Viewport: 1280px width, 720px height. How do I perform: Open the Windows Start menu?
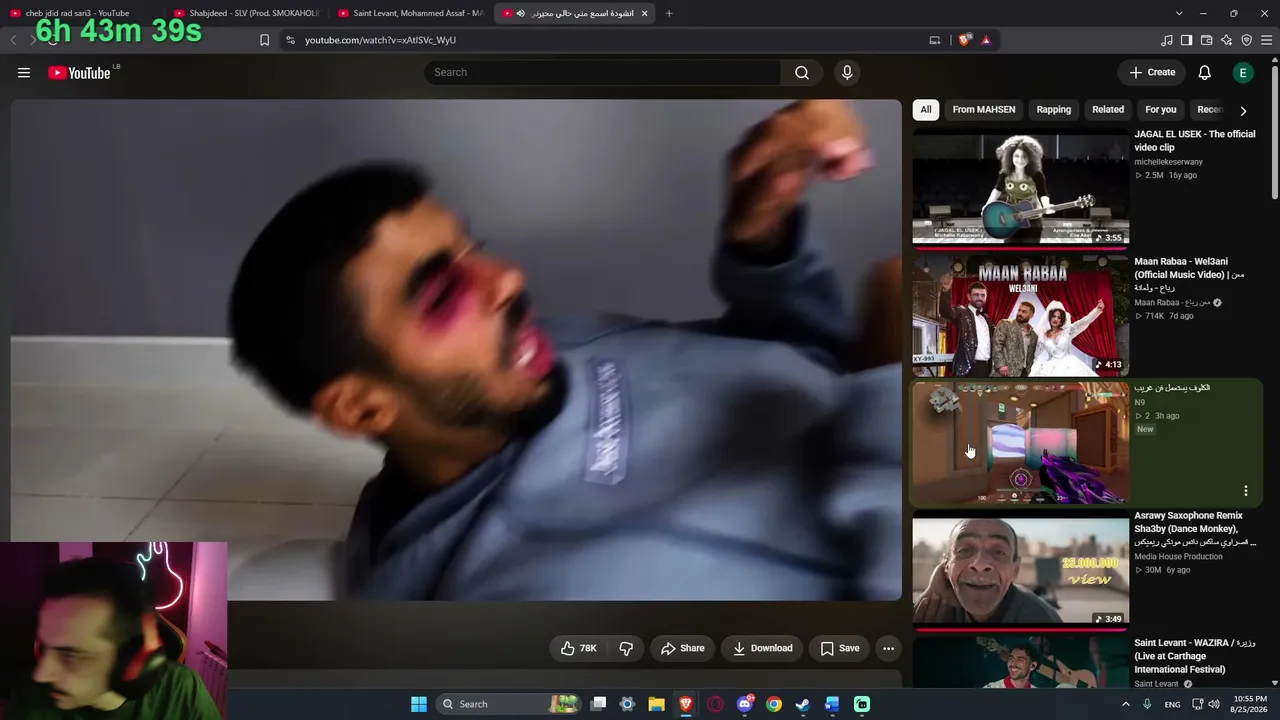tap(419, 704)
